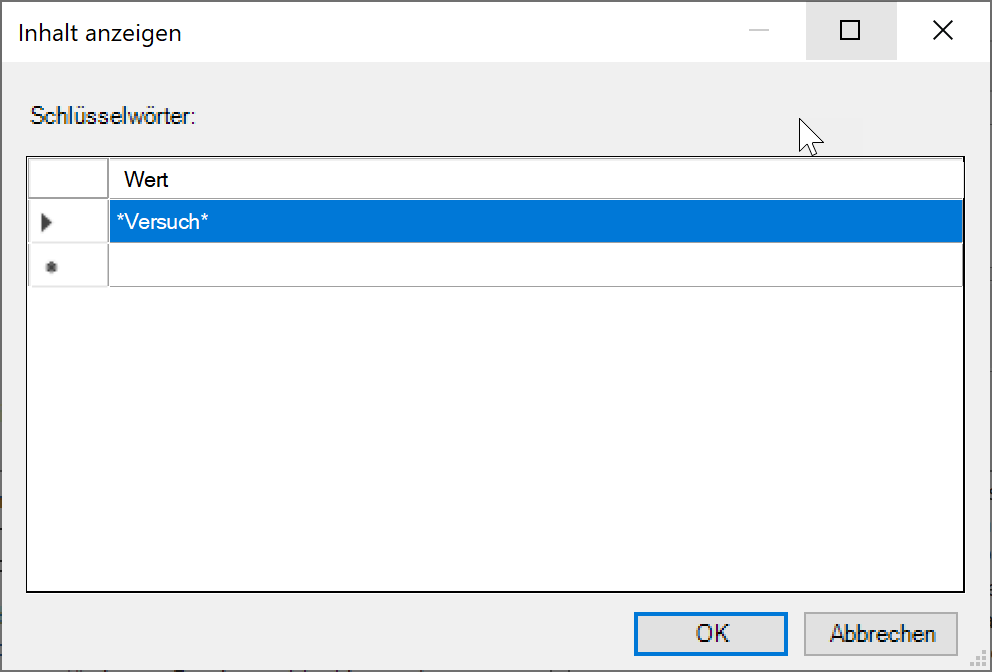The image size is (992, 672).
Task: Click the empty white area below the grid rows
Action: [495, 440]
